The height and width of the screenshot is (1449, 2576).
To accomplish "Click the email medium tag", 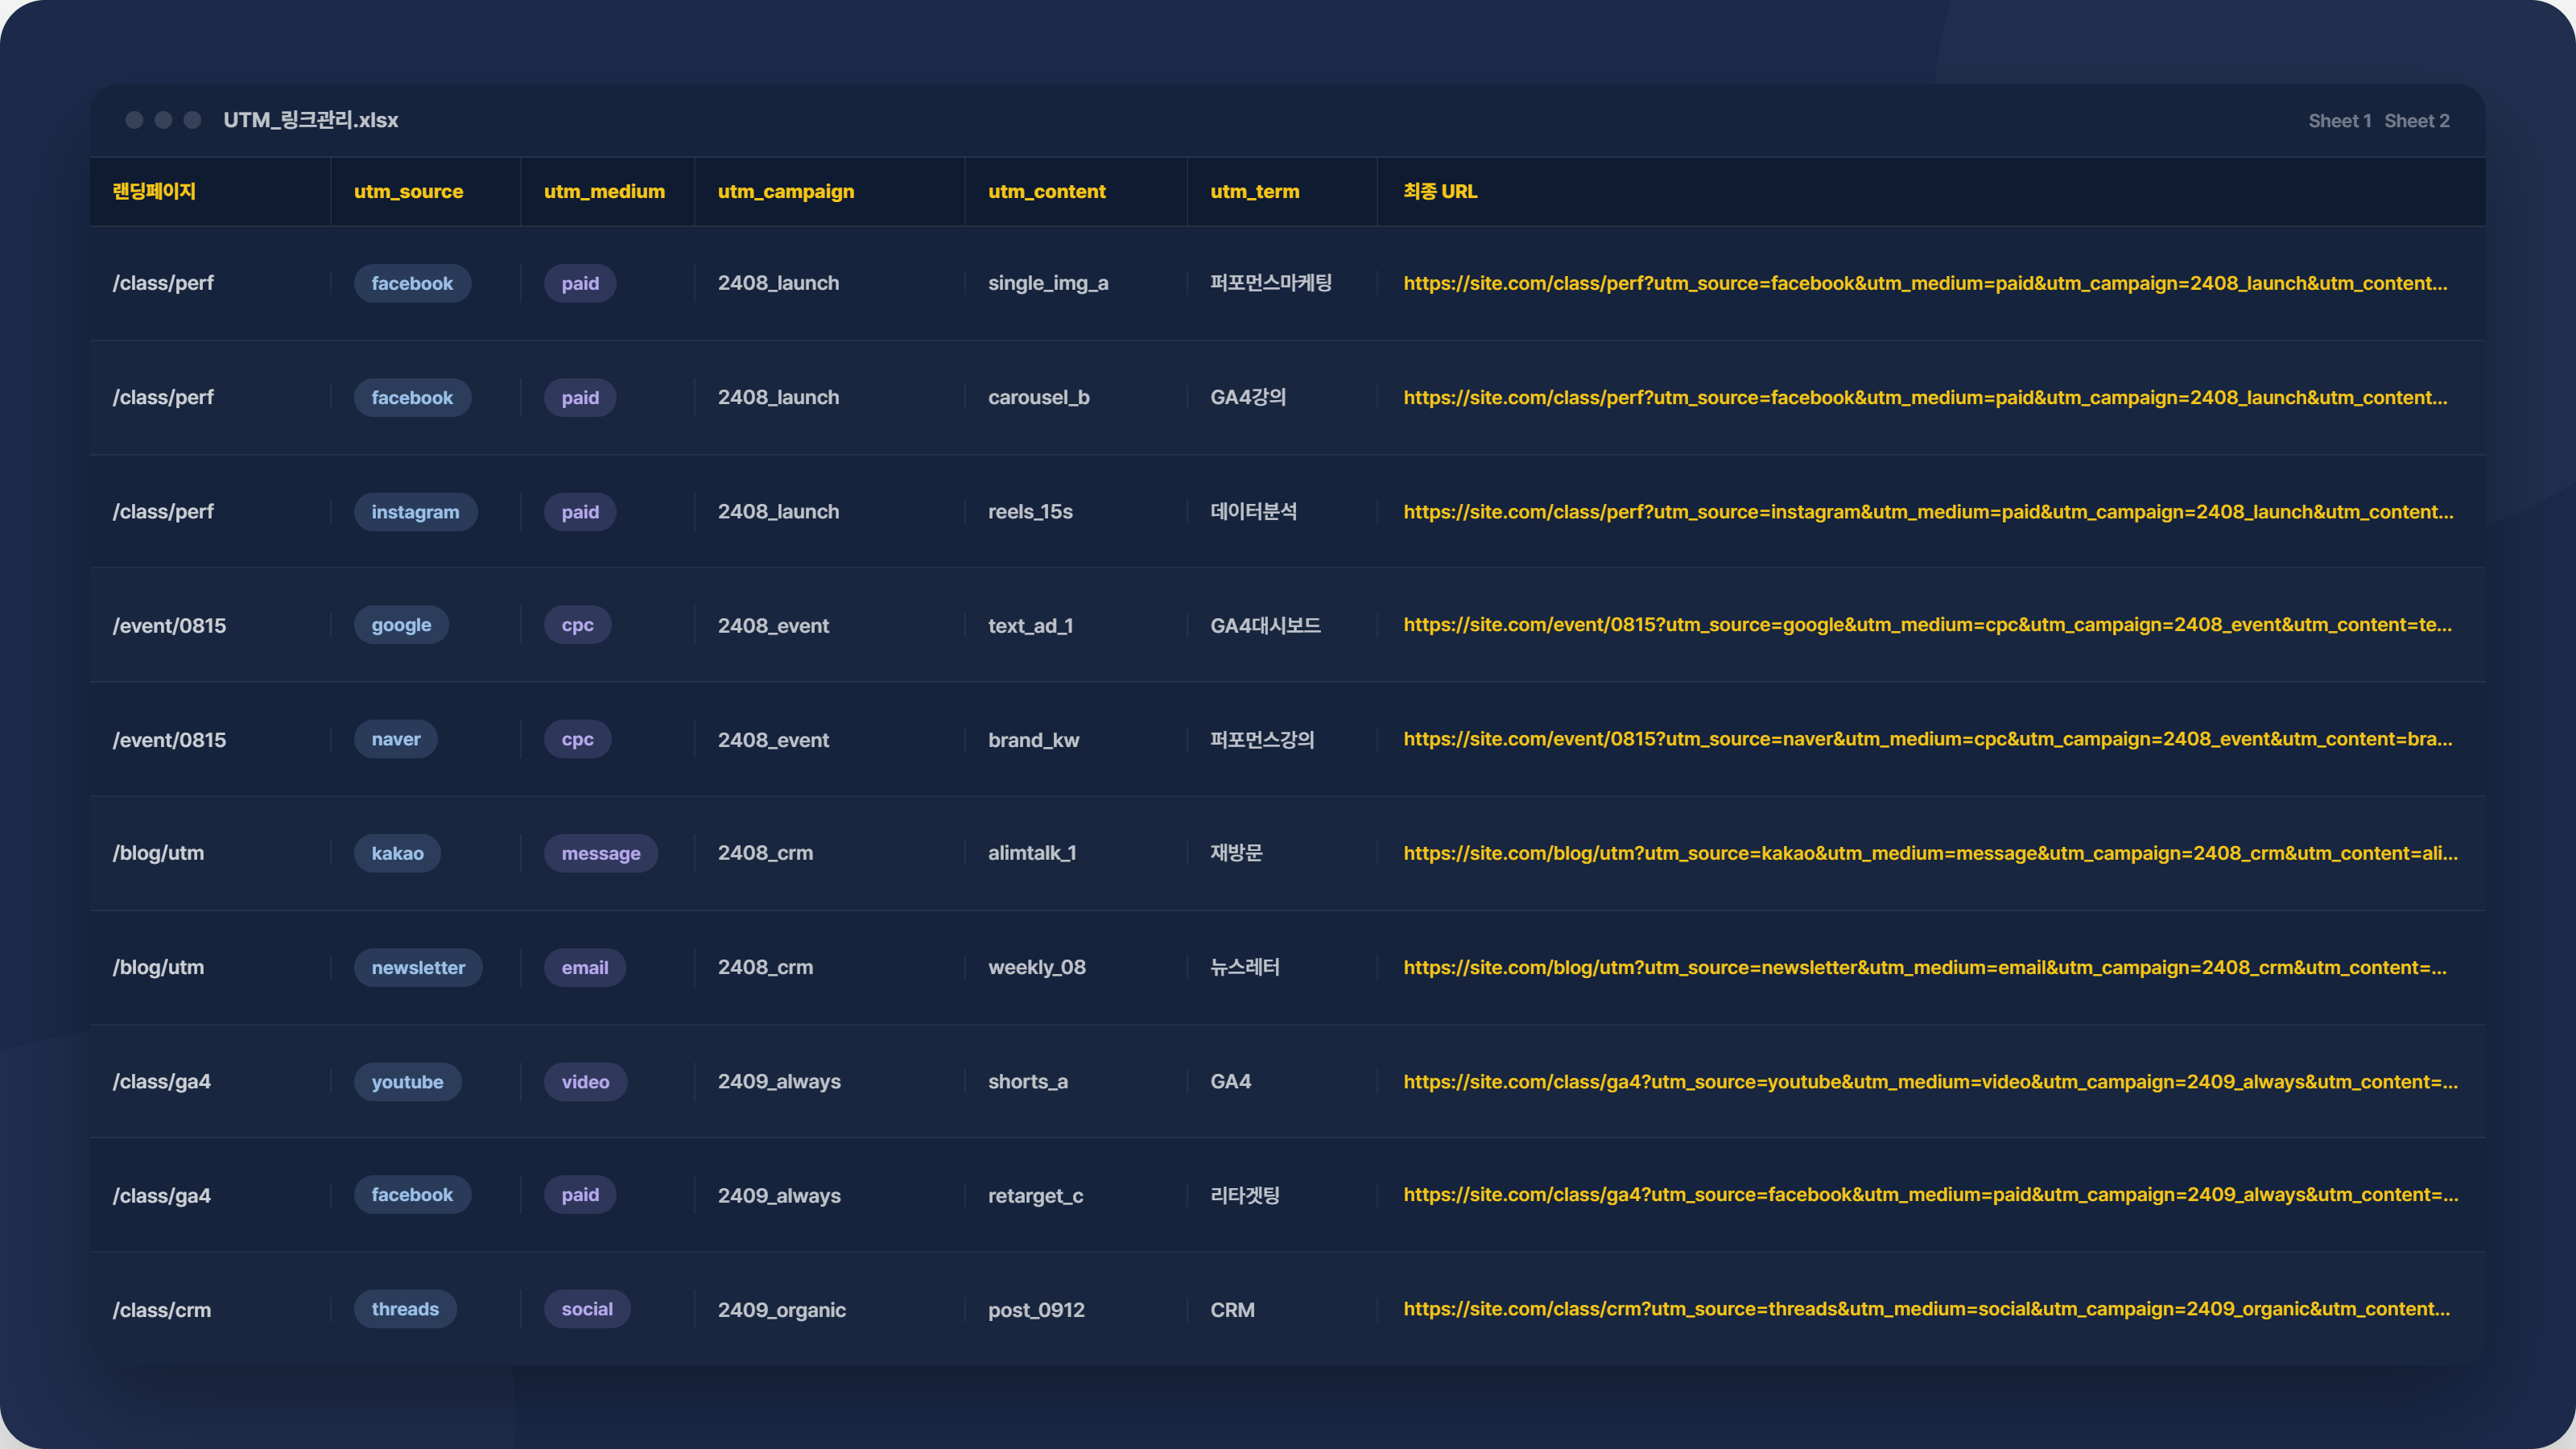I will pos(585,967).
